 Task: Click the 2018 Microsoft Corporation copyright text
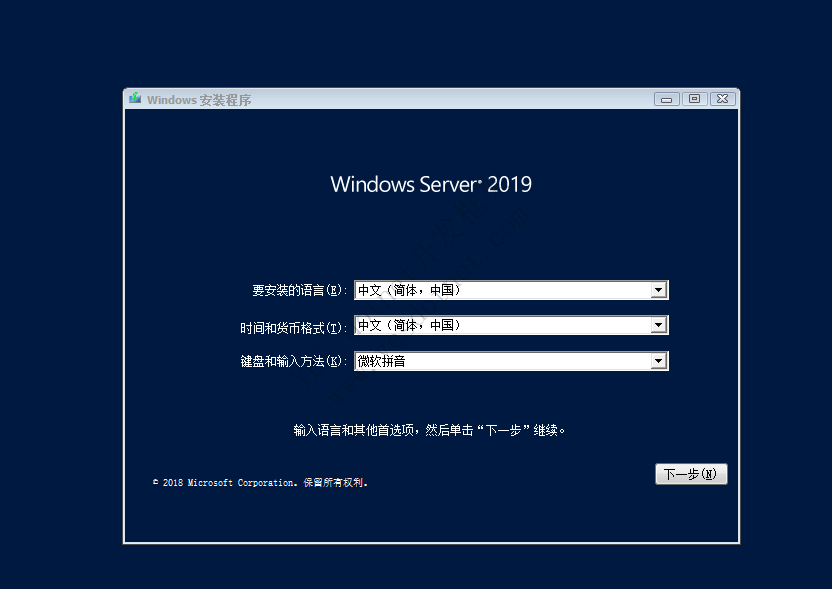(260, 482)
